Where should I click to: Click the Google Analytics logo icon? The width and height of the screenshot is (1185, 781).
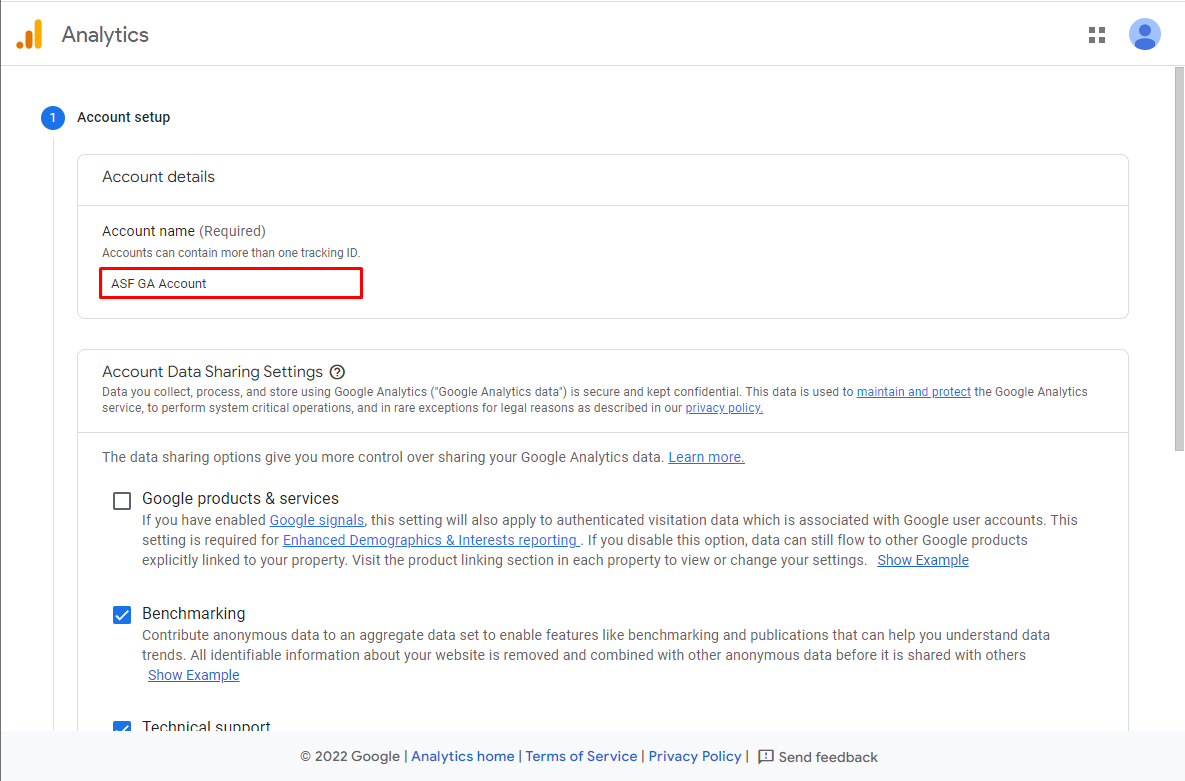tap(29, 35)
